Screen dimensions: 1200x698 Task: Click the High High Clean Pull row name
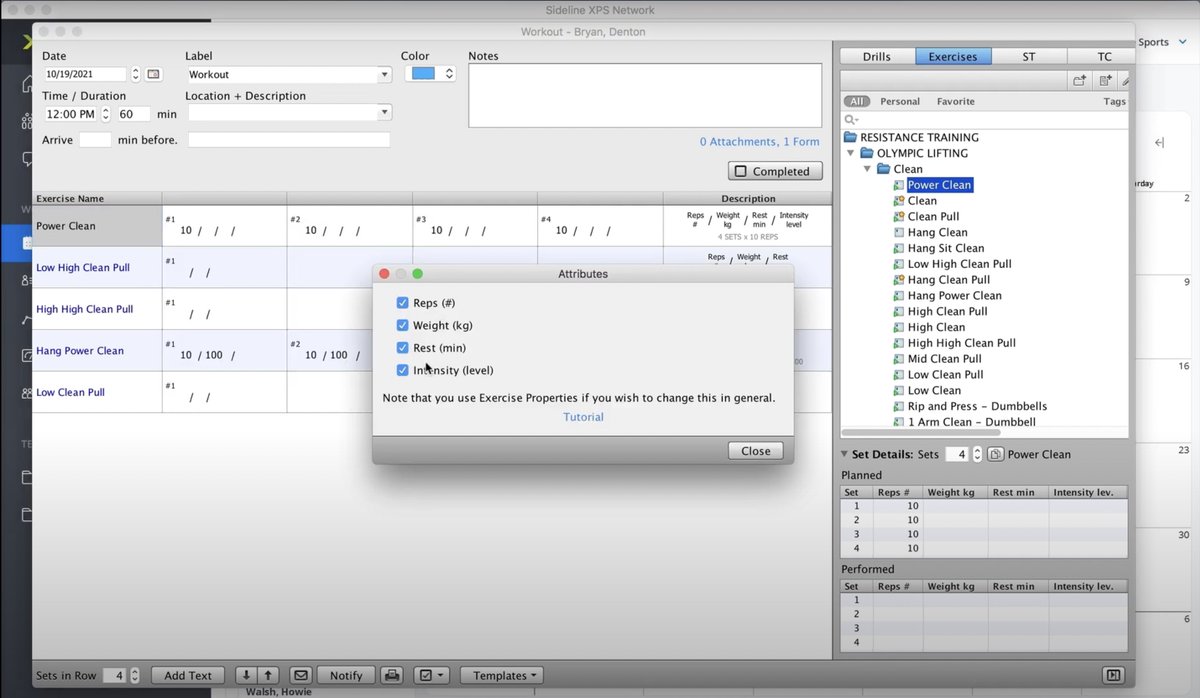pos(85,309)
